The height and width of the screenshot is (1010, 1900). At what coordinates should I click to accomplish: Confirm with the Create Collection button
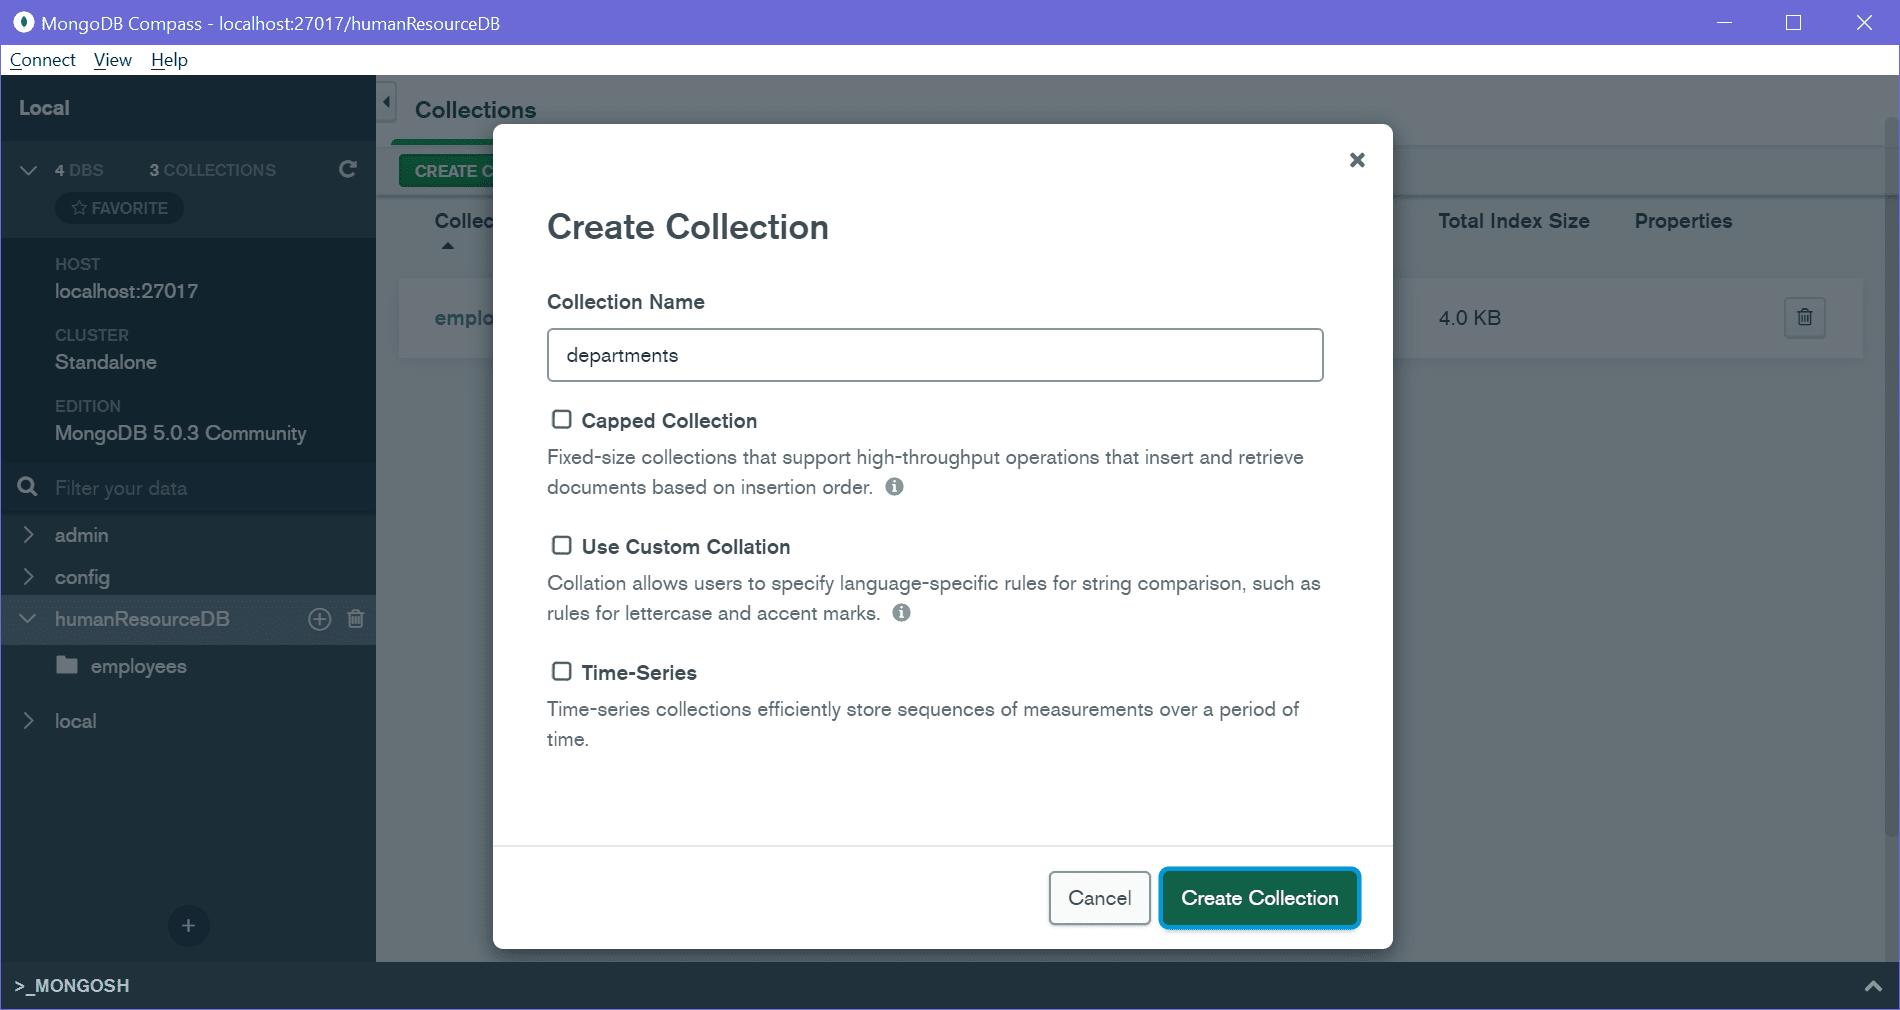pos(1259,898)
